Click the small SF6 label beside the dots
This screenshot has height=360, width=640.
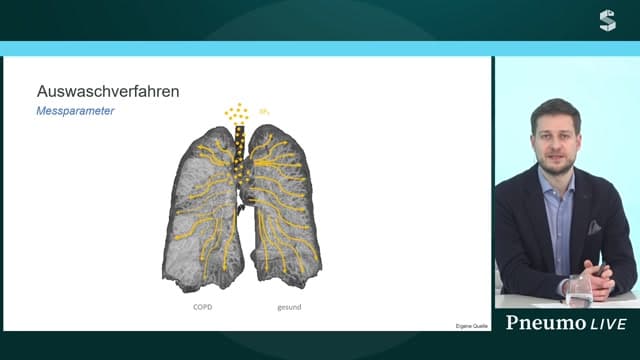(264, 111)
